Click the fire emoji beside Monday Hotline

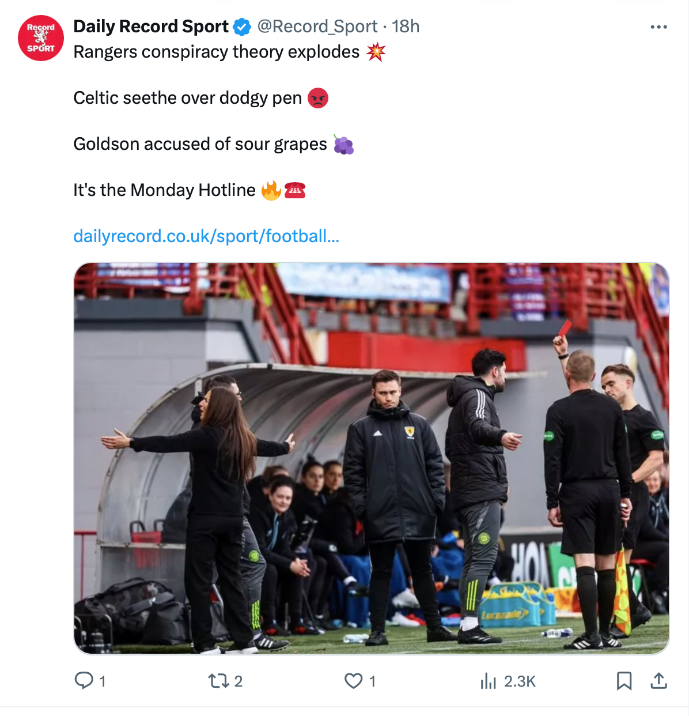pyautogui.click(x=271, y=190)
